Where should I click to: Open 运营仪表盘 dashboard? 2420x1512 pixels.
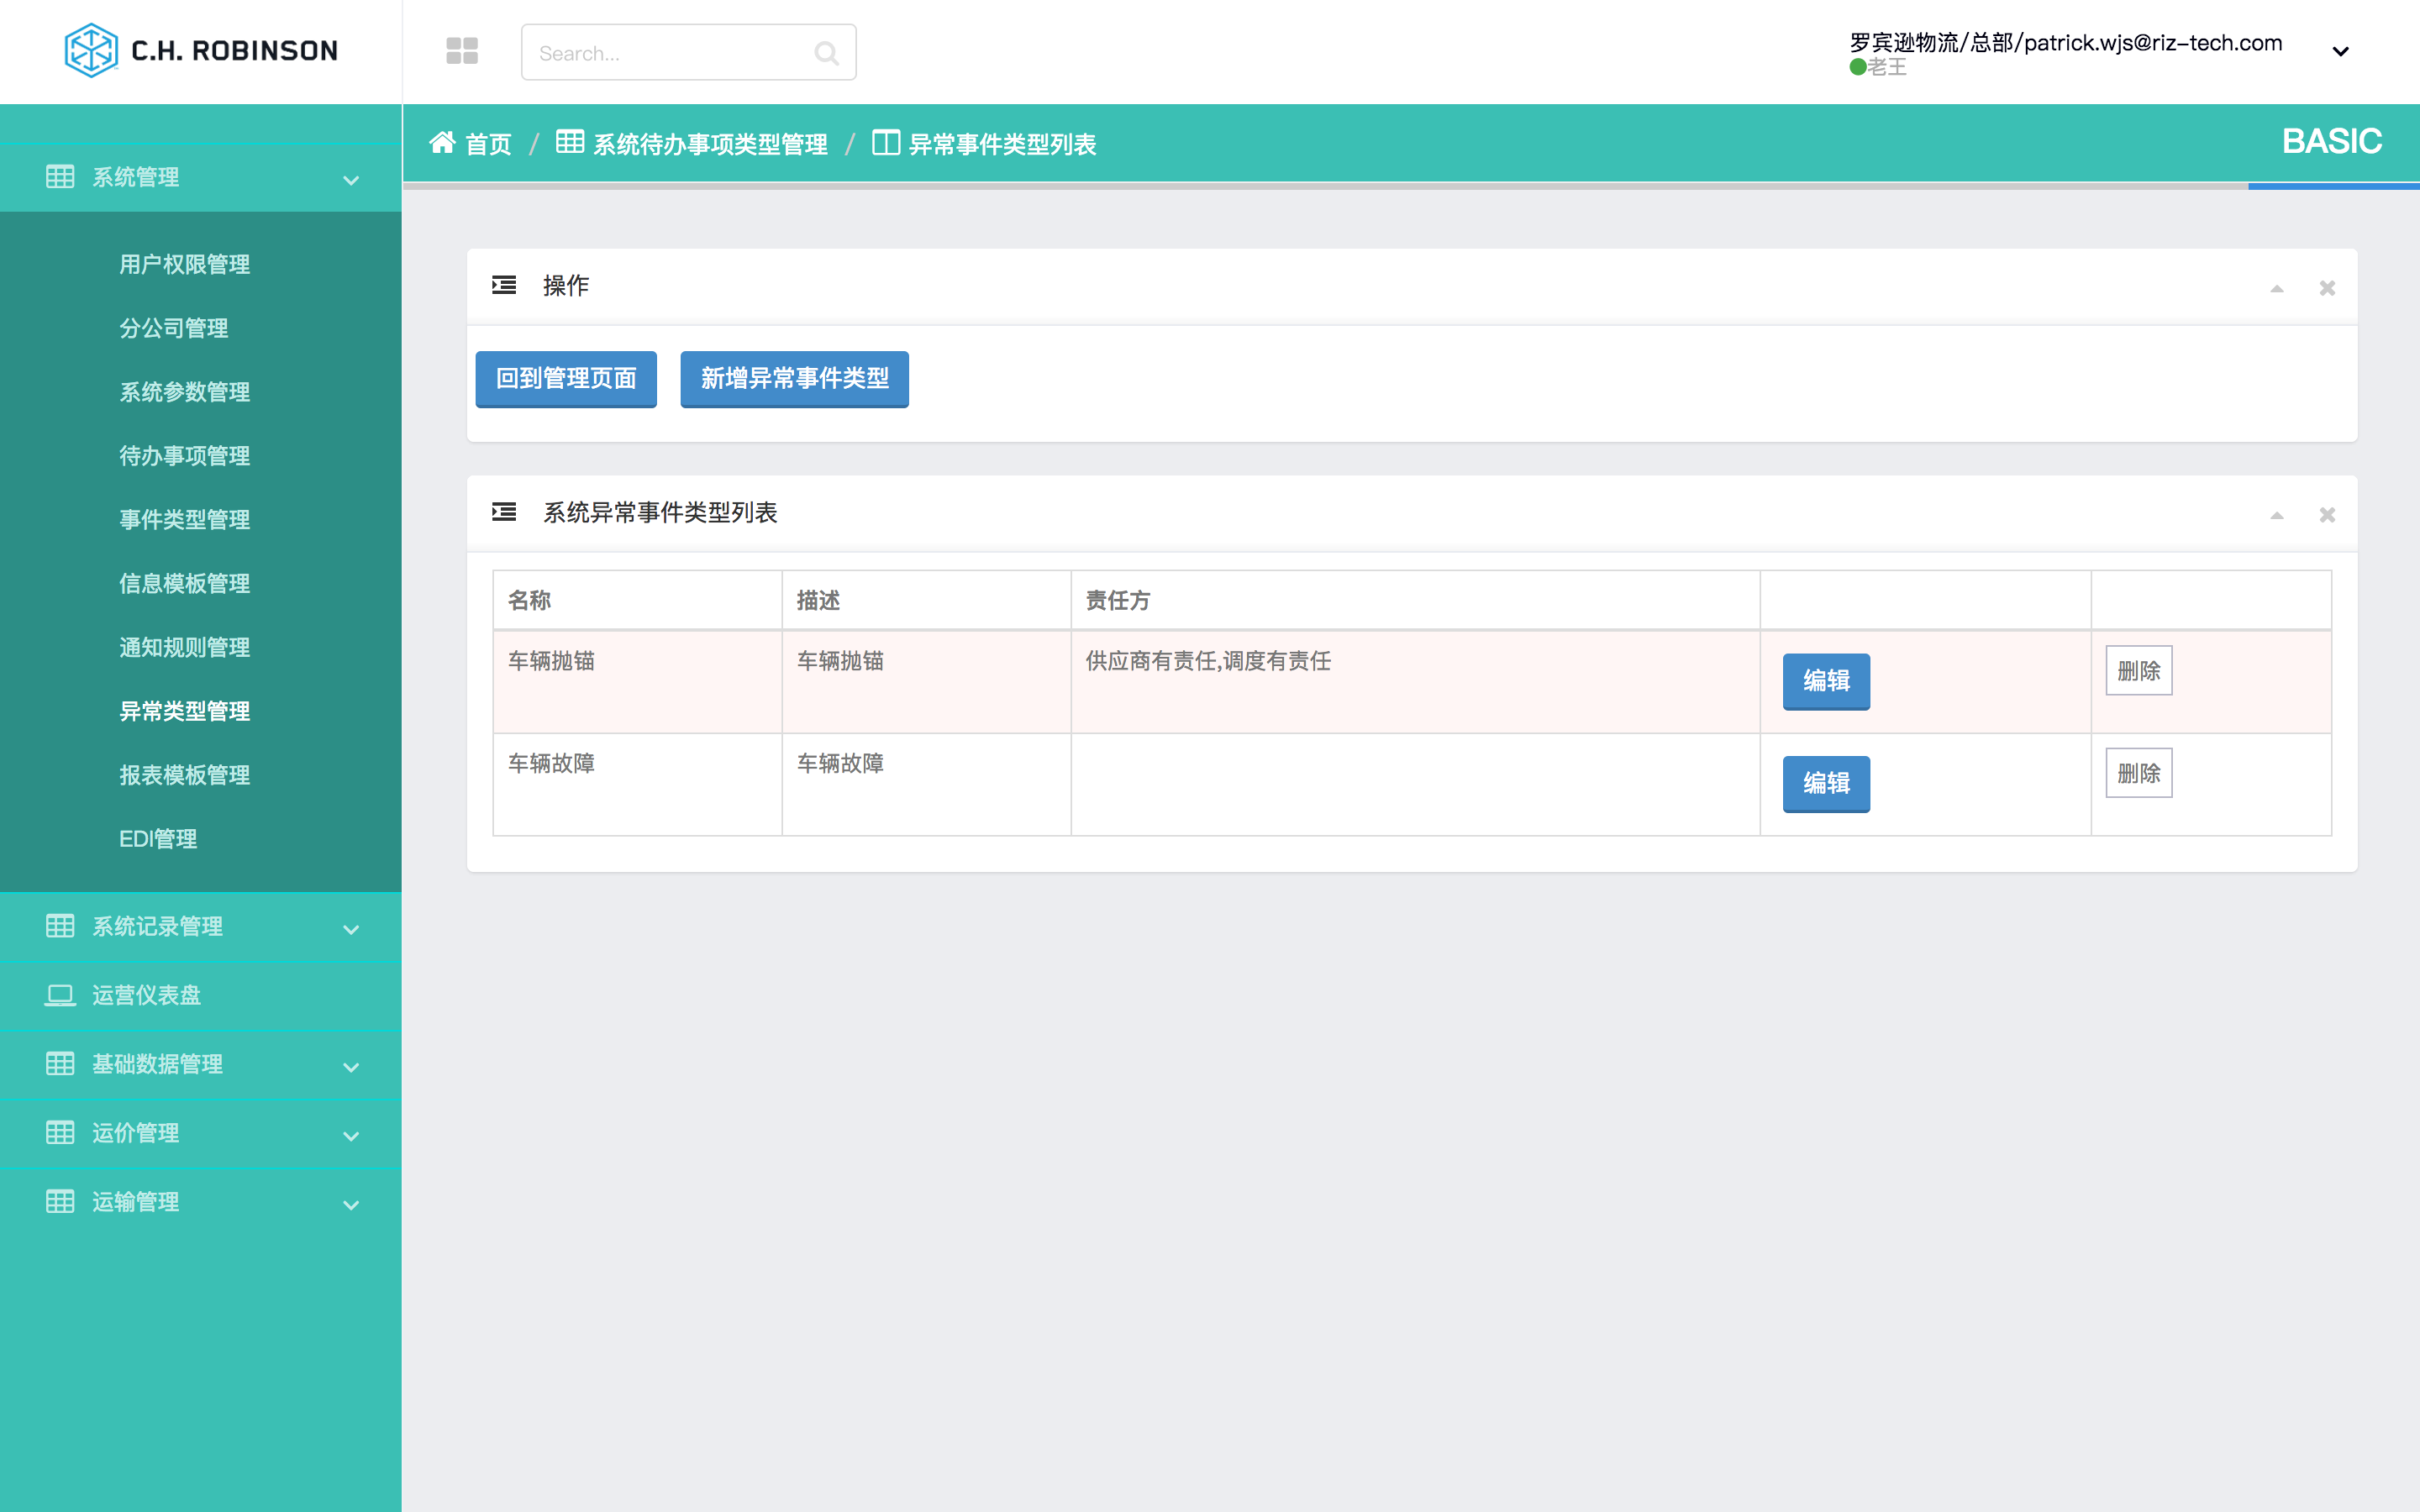(x=147, y=995)
